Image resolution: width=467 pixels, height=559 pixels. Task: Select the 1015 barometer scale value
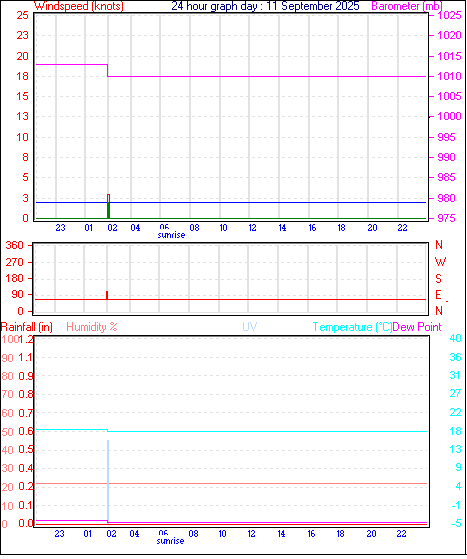[x=449, y=56]
